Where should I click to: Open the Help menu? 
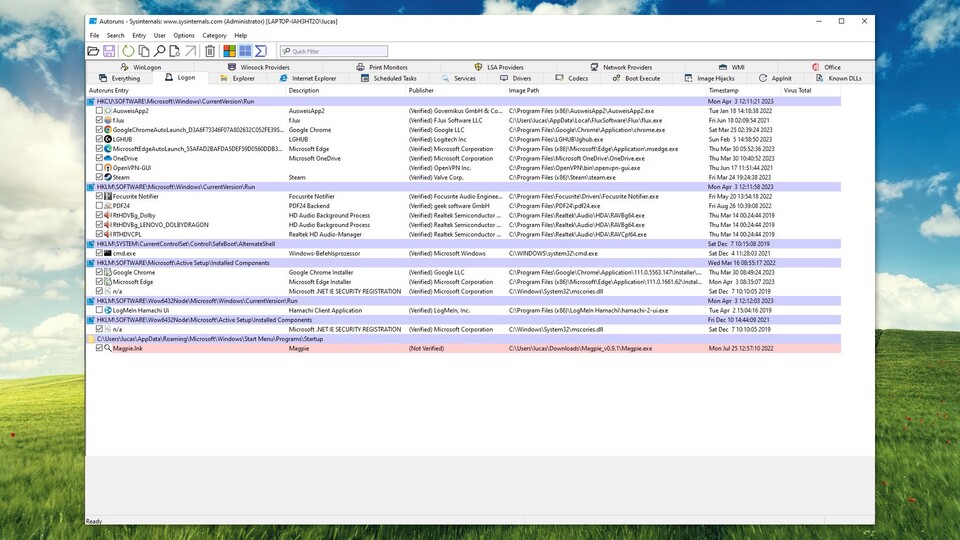pos(241,36)
